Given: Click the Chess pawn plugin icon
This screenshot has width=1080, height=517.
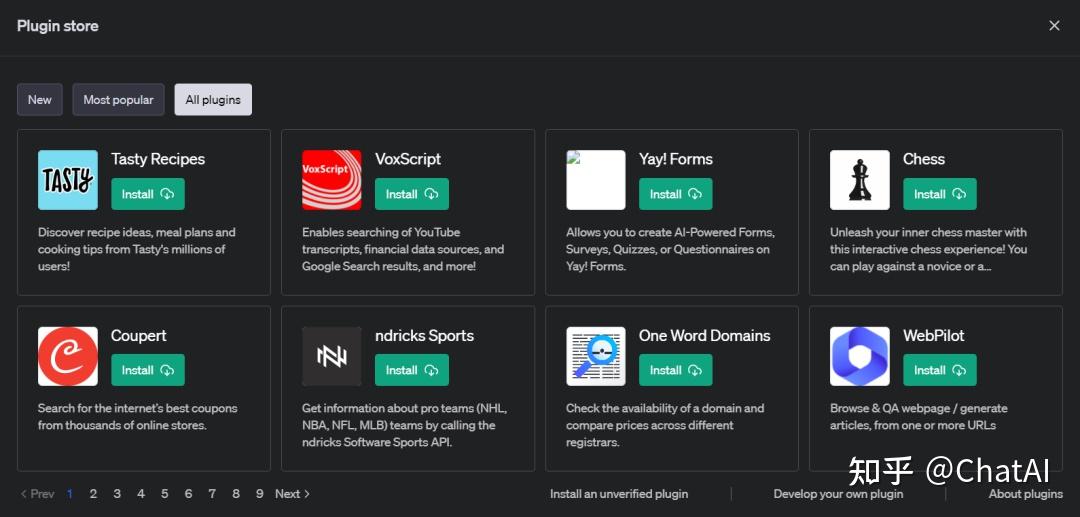Looking at the screenshot, I should [860, 180].
